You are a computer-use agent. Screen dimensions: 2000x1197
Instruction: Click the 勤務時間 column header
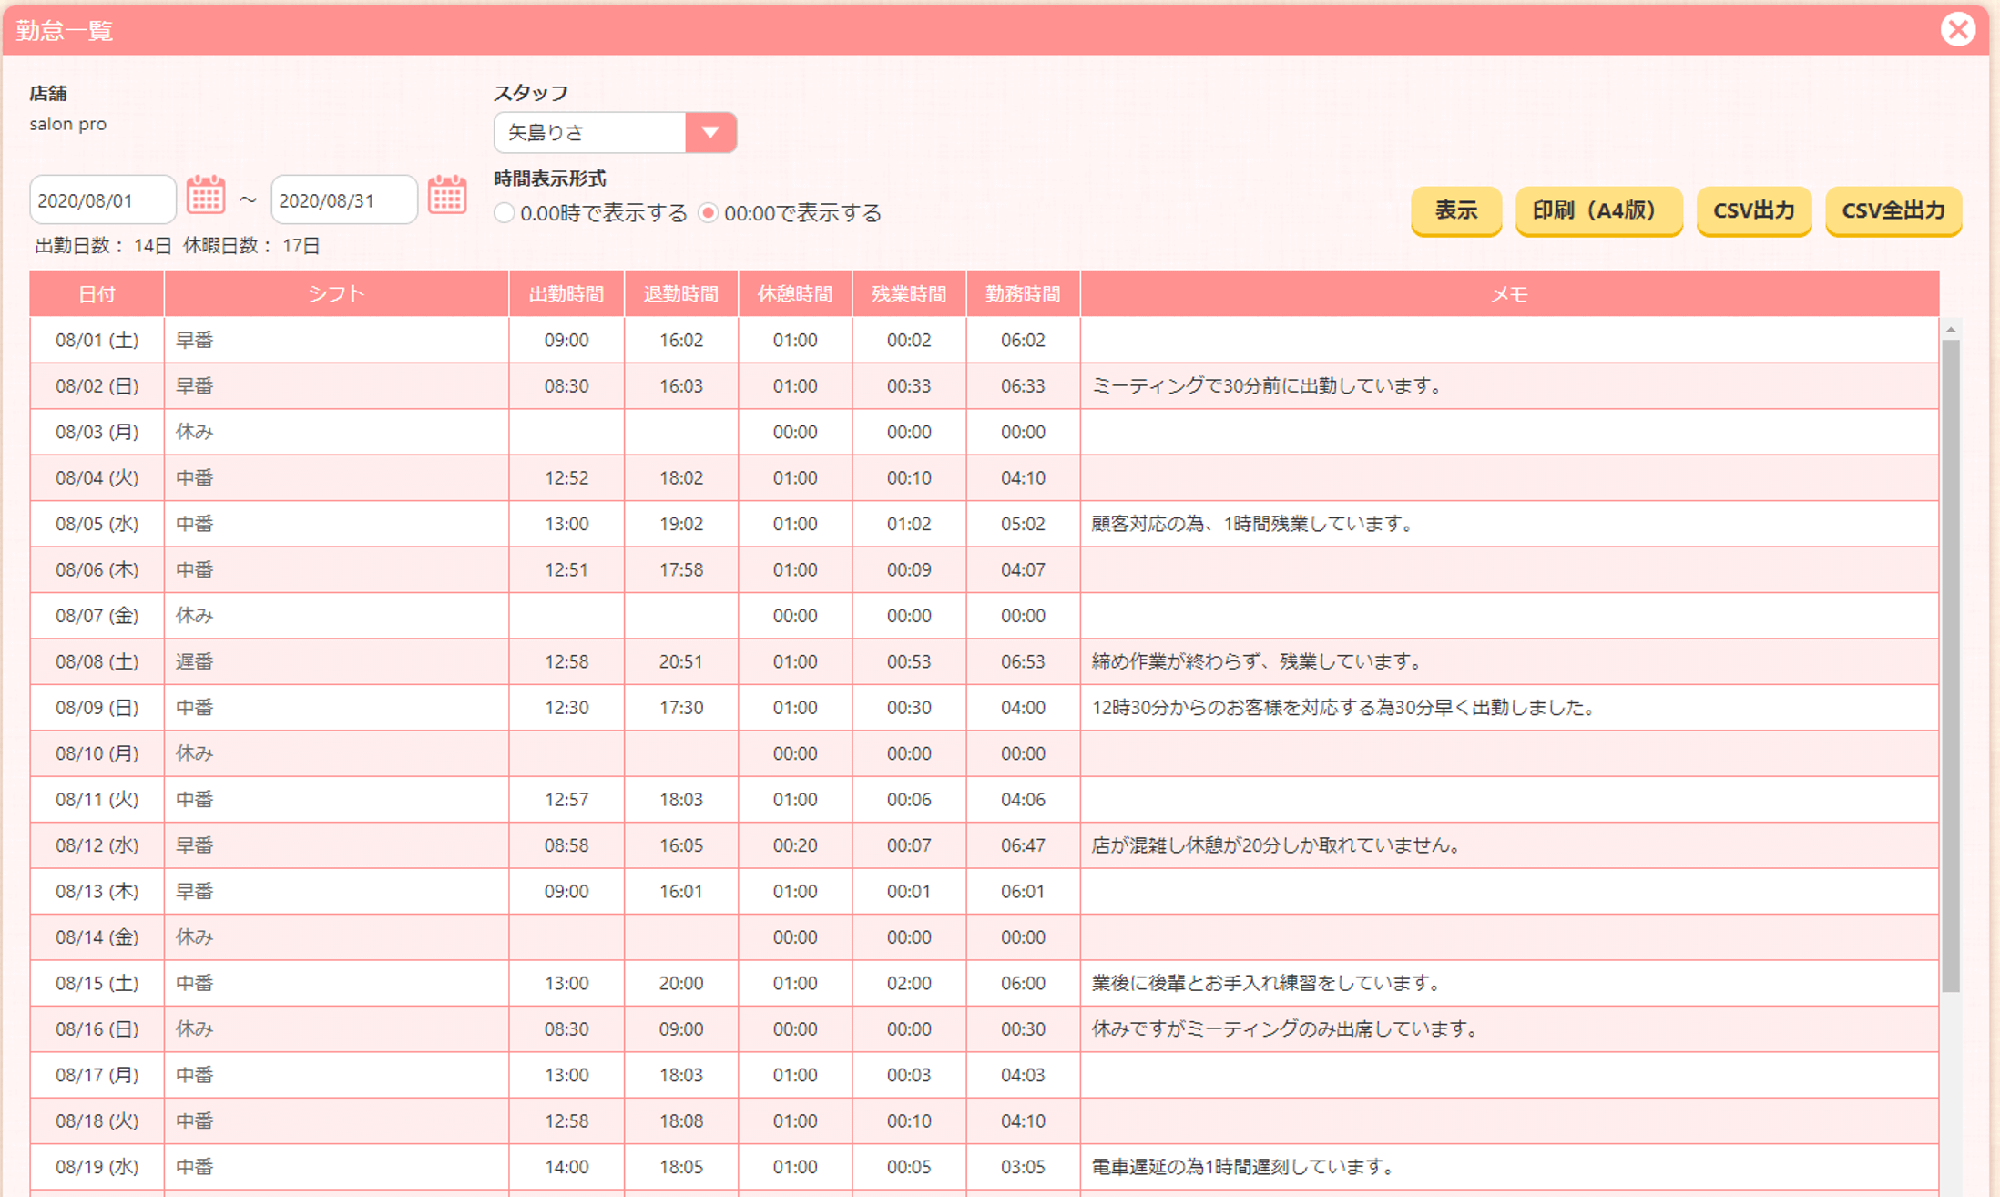1023,294
